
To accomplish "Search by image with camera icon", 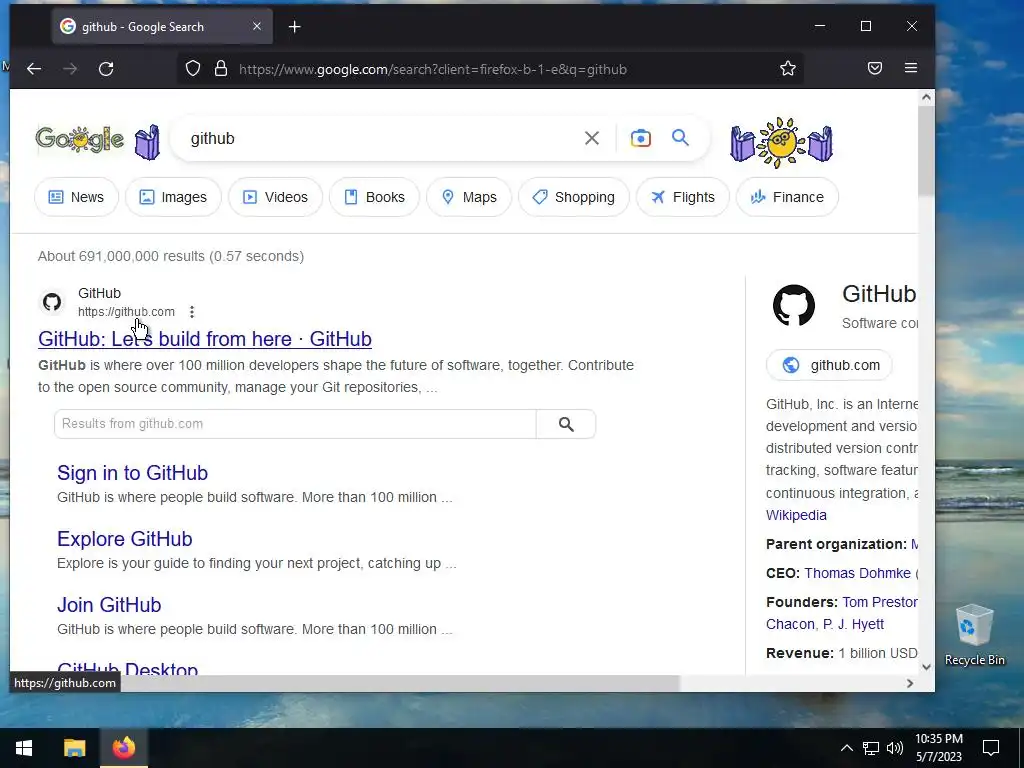I will pos(641,138).
